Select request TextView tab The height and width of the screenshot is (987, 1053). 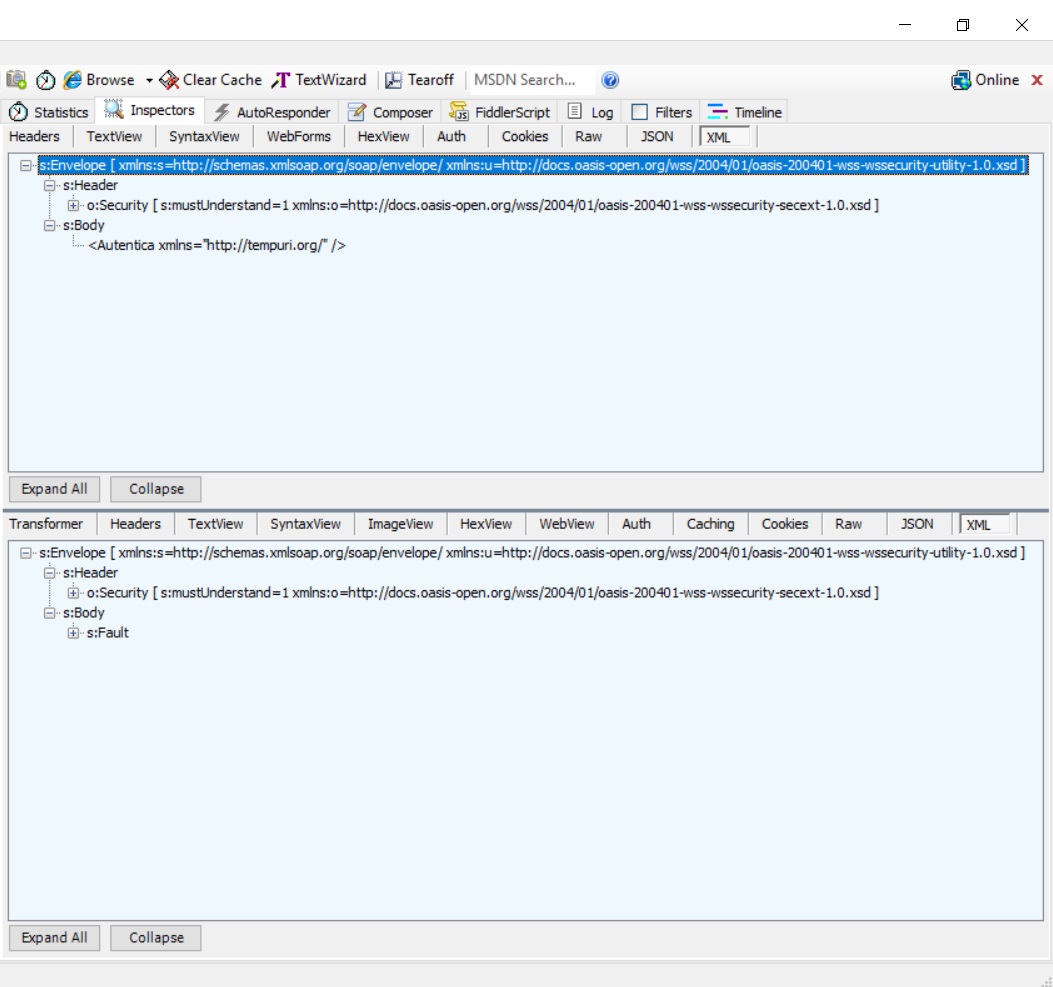click(114, 136)
